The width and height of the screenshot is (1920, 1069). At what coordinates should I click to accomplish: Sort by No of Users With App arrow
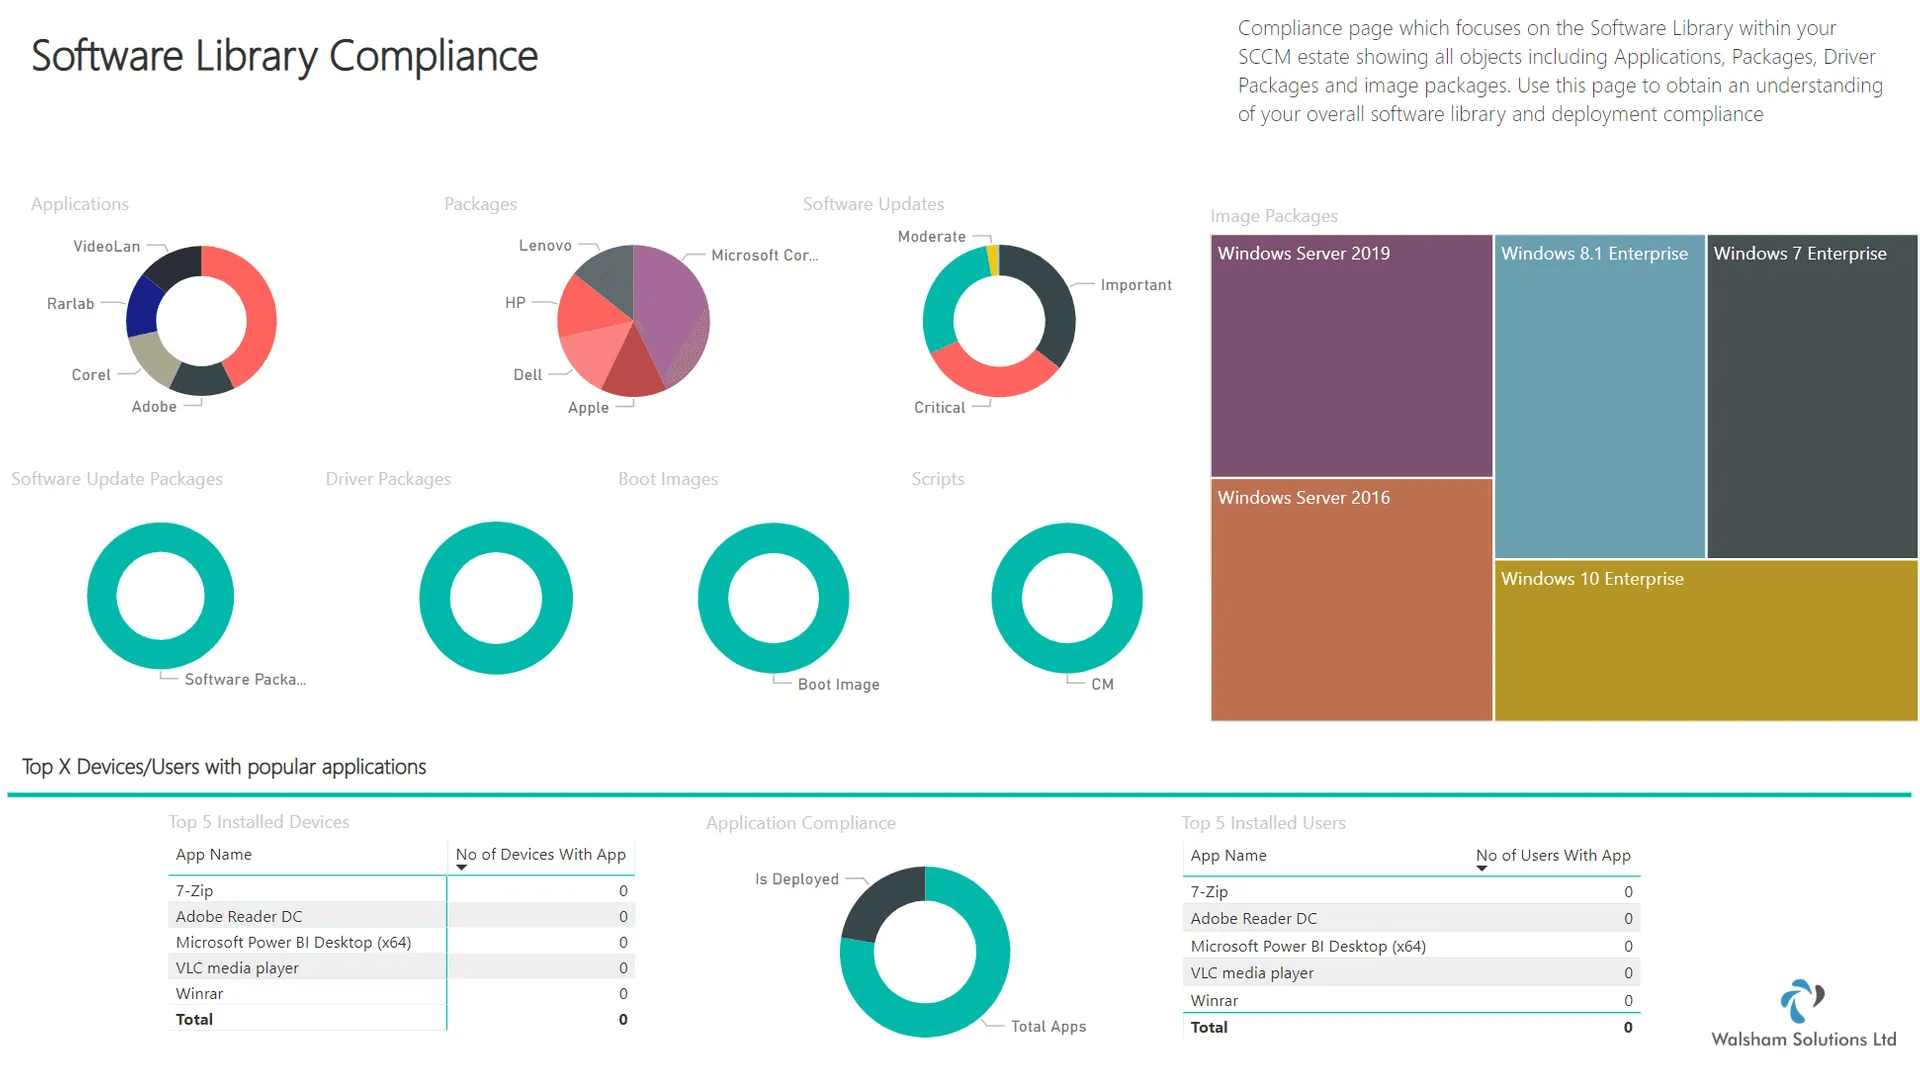pos(1482,868)
